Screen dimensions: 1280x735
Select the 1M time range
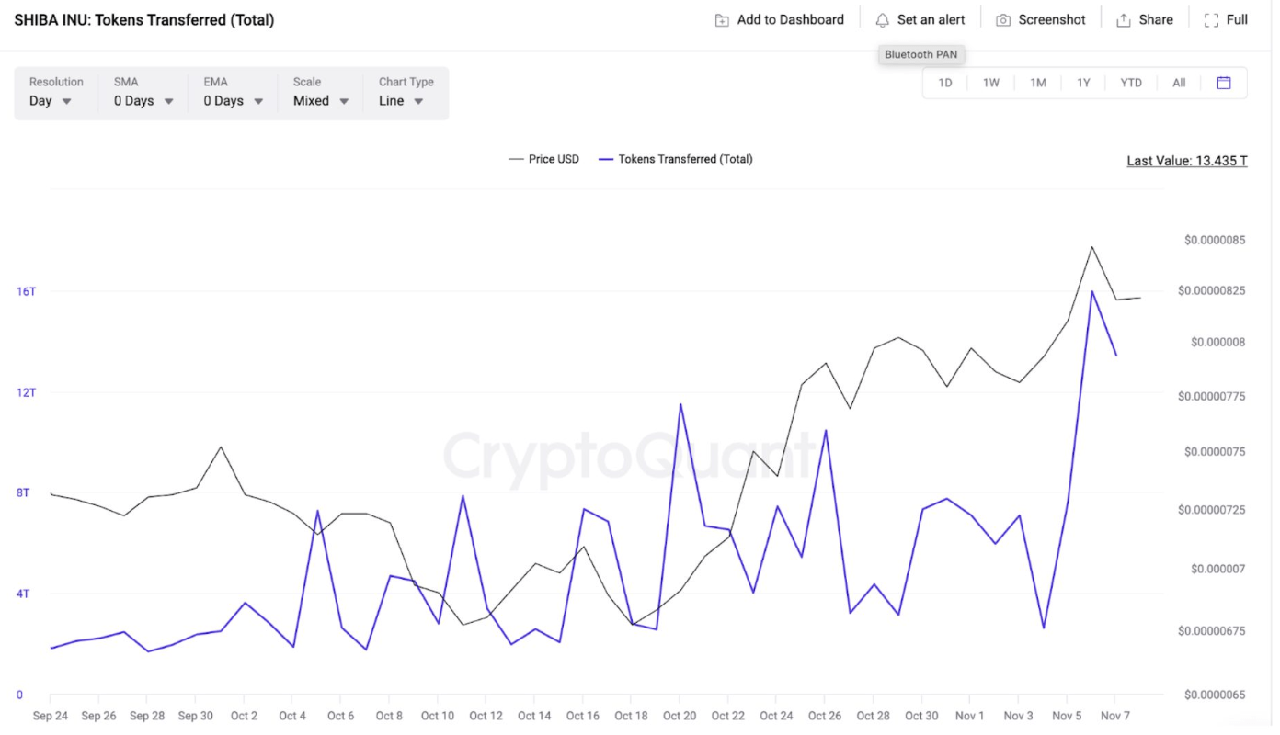1038,83
